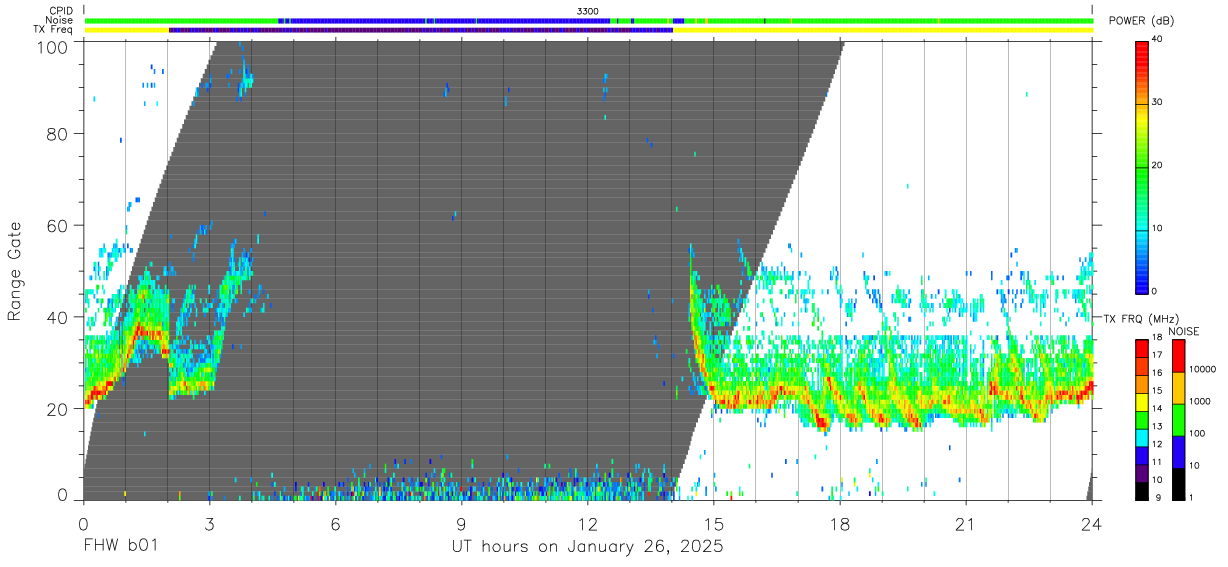Pick the black bottom segment of the NOISE colorbar
This screenshot has width=1228, height=567.
[1179, 484]
